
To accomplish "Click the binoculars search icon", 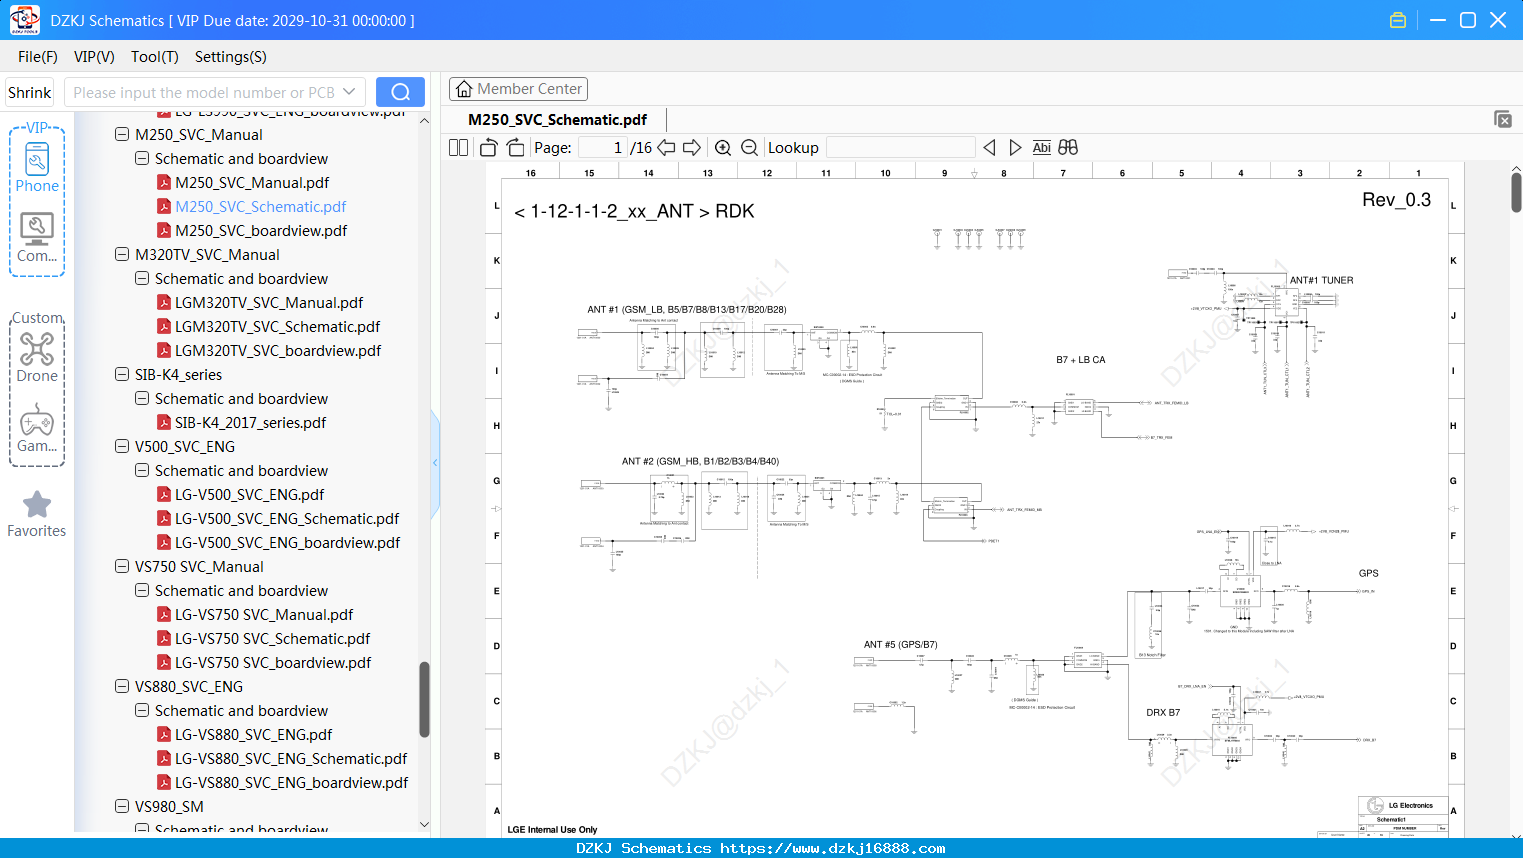I will pyautogui.click(x=1068, y=147).
